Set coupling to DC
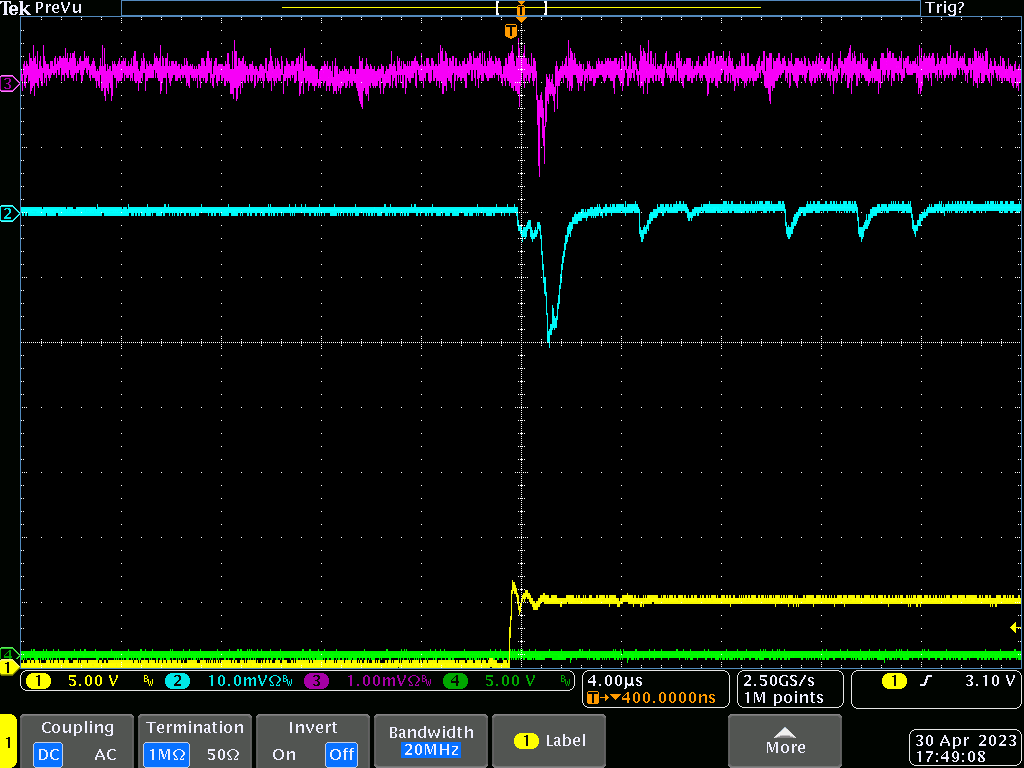The image size is (1024, 768). click(48, 754)
